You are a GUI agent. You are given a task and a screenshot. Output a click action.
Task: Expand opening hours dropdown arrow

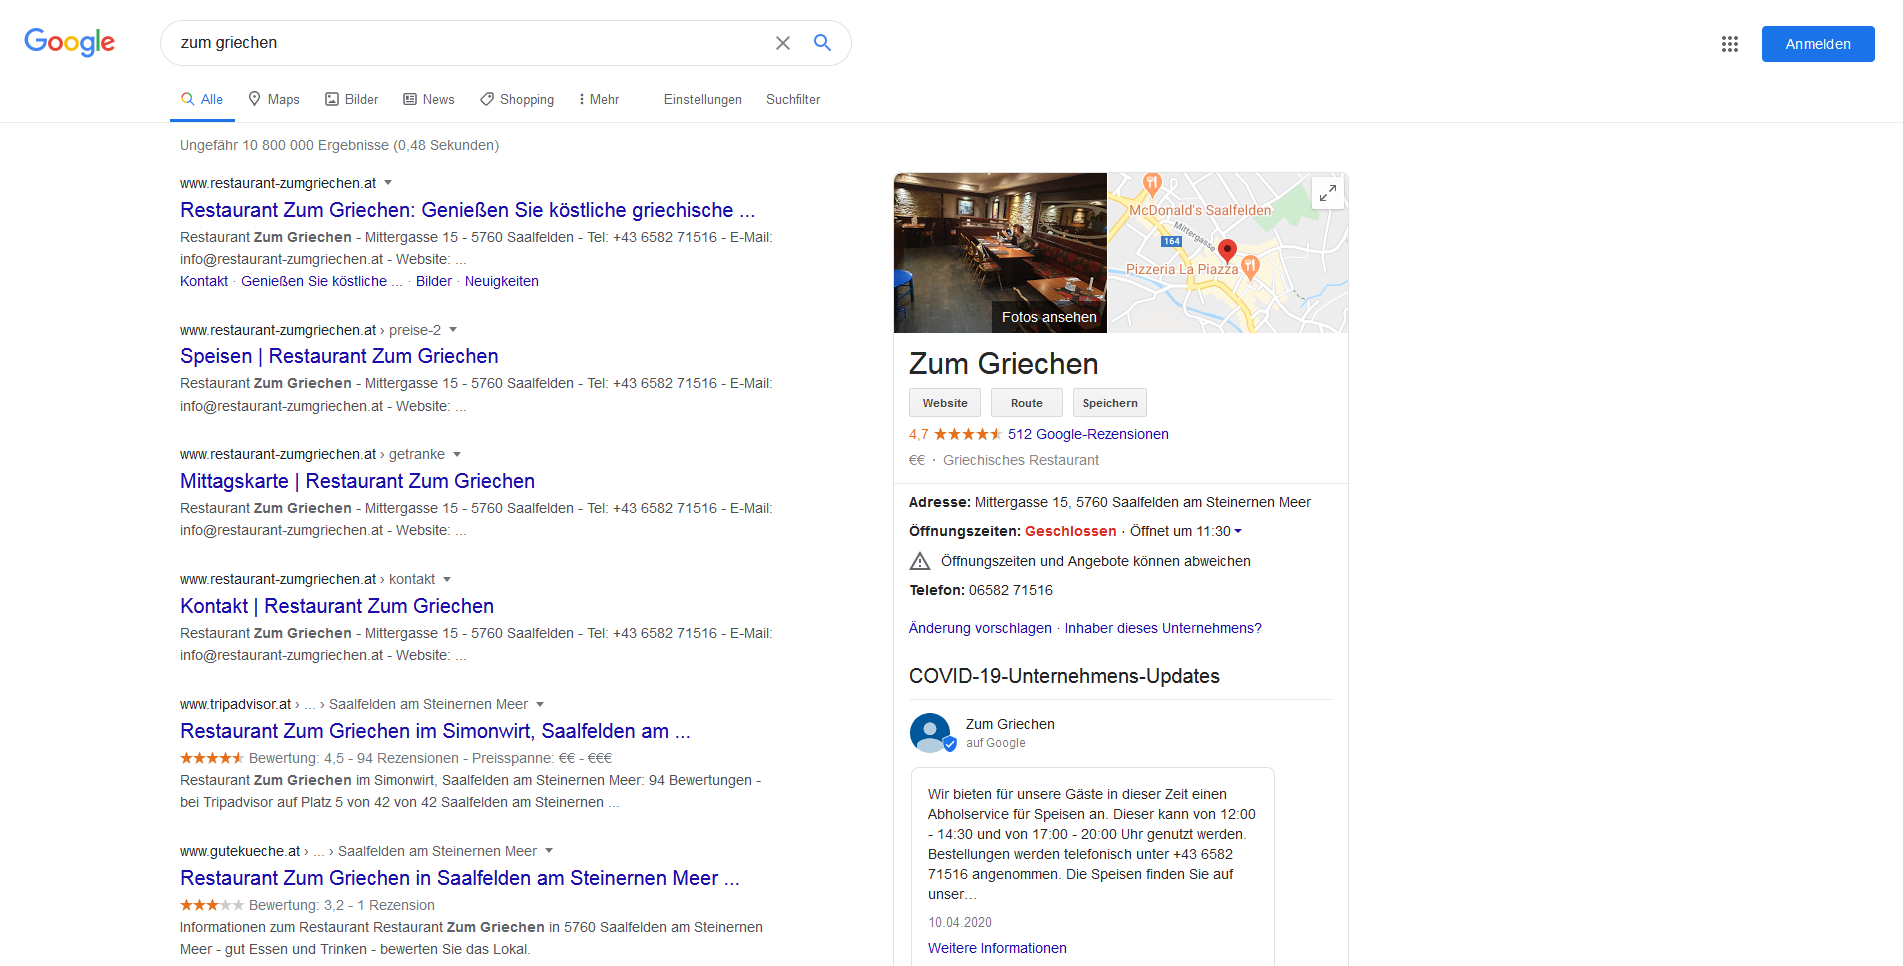[x=1238, y=531]
